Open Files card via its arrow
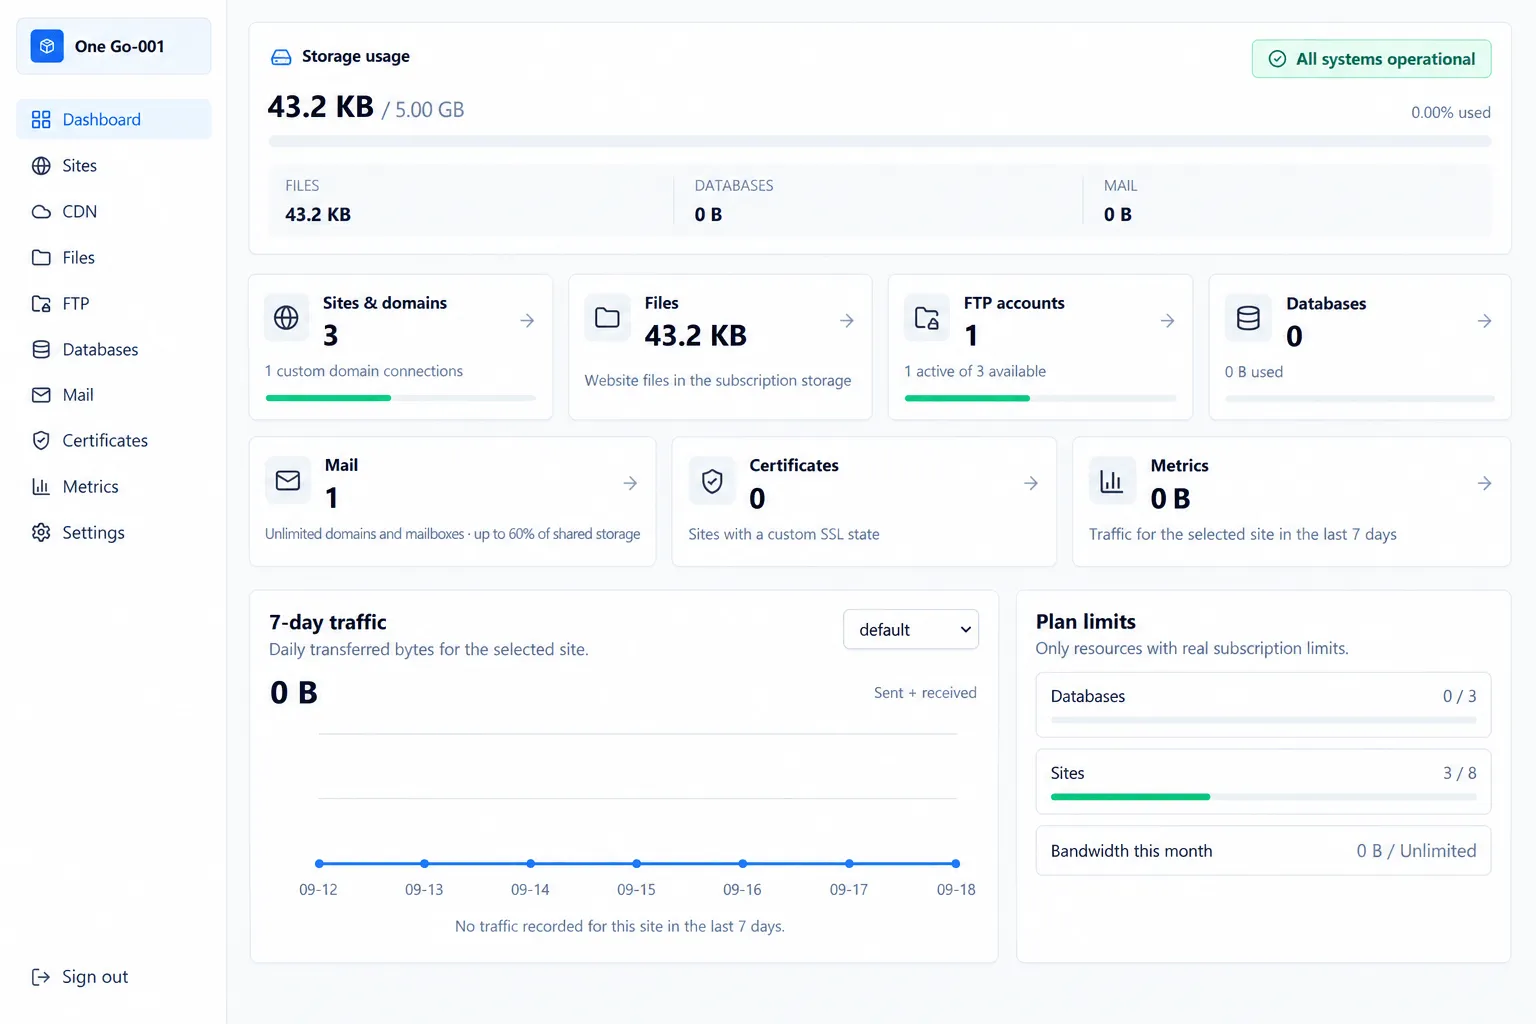This screenshot has height=1024, width=1536. [847, 321]
